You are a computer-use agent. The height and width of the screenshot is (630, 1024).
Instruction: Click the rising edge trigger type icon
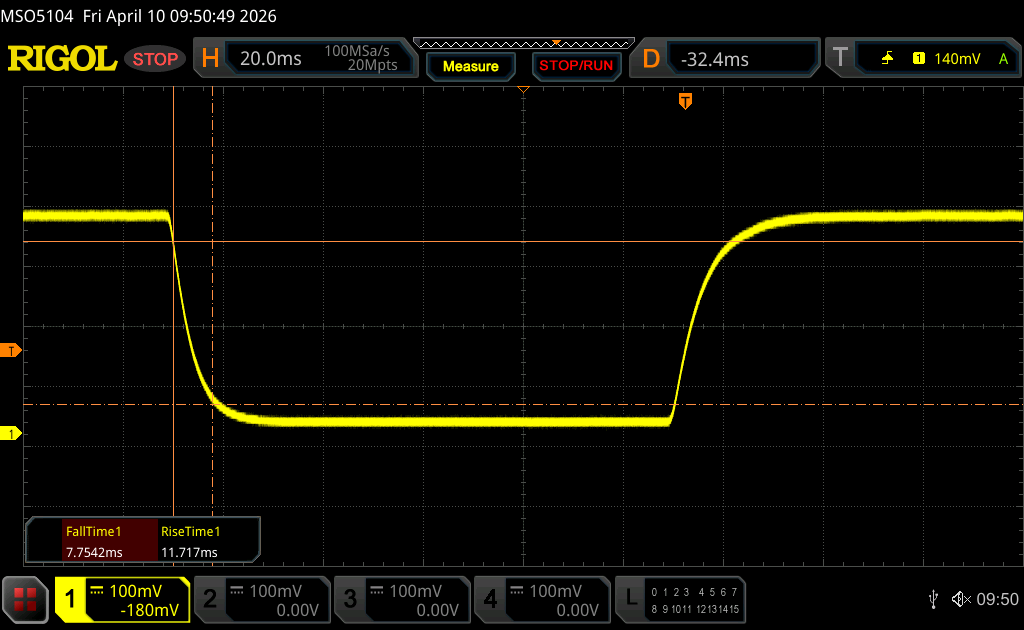887,59
